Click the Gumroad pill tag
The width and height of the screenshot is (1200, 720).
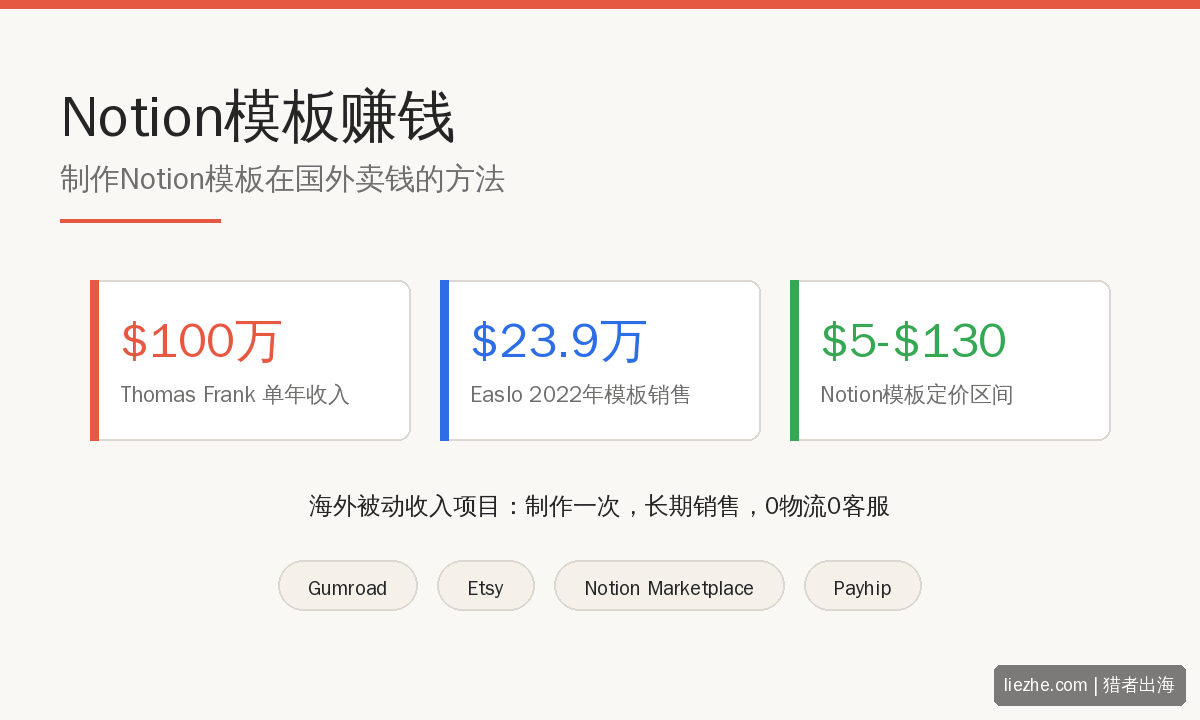click(x=348, y=586)
